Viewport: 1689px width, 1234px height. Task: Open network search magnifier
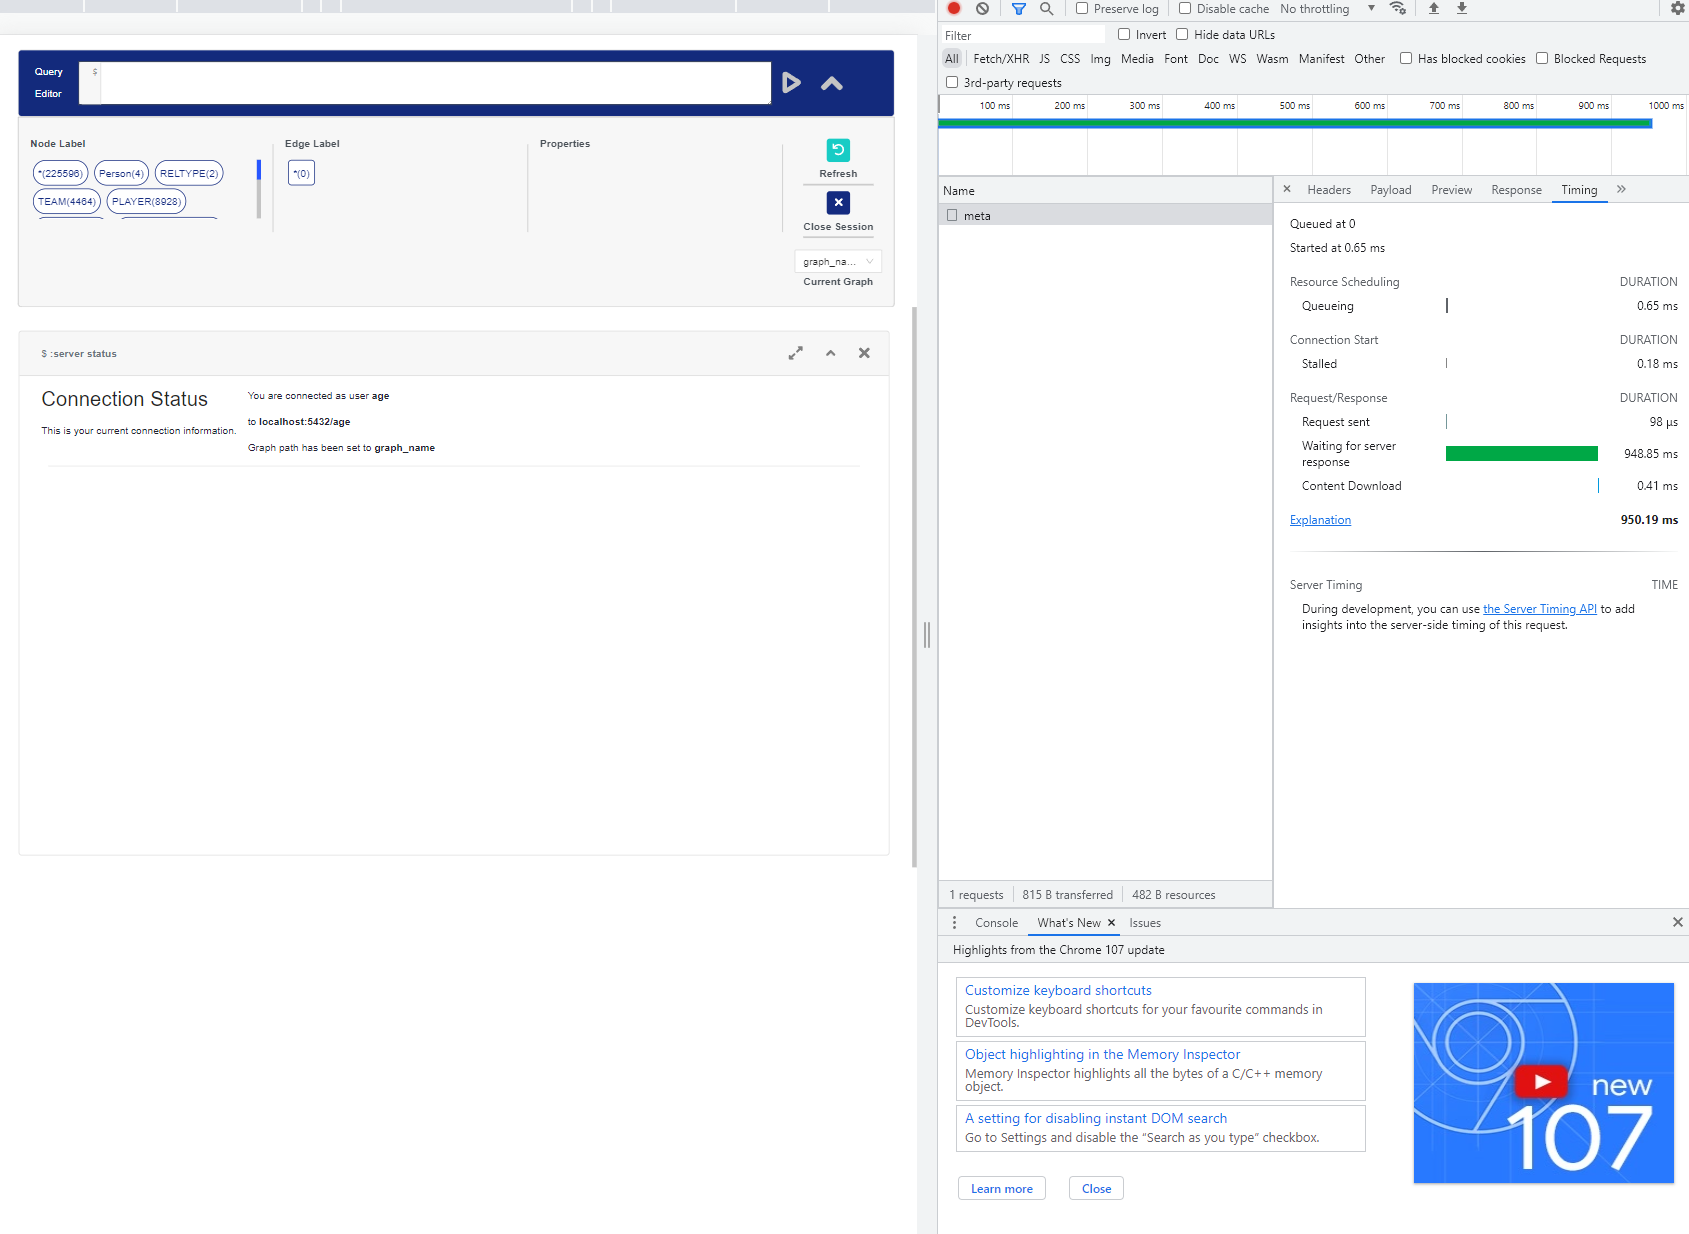[1046, 8]
